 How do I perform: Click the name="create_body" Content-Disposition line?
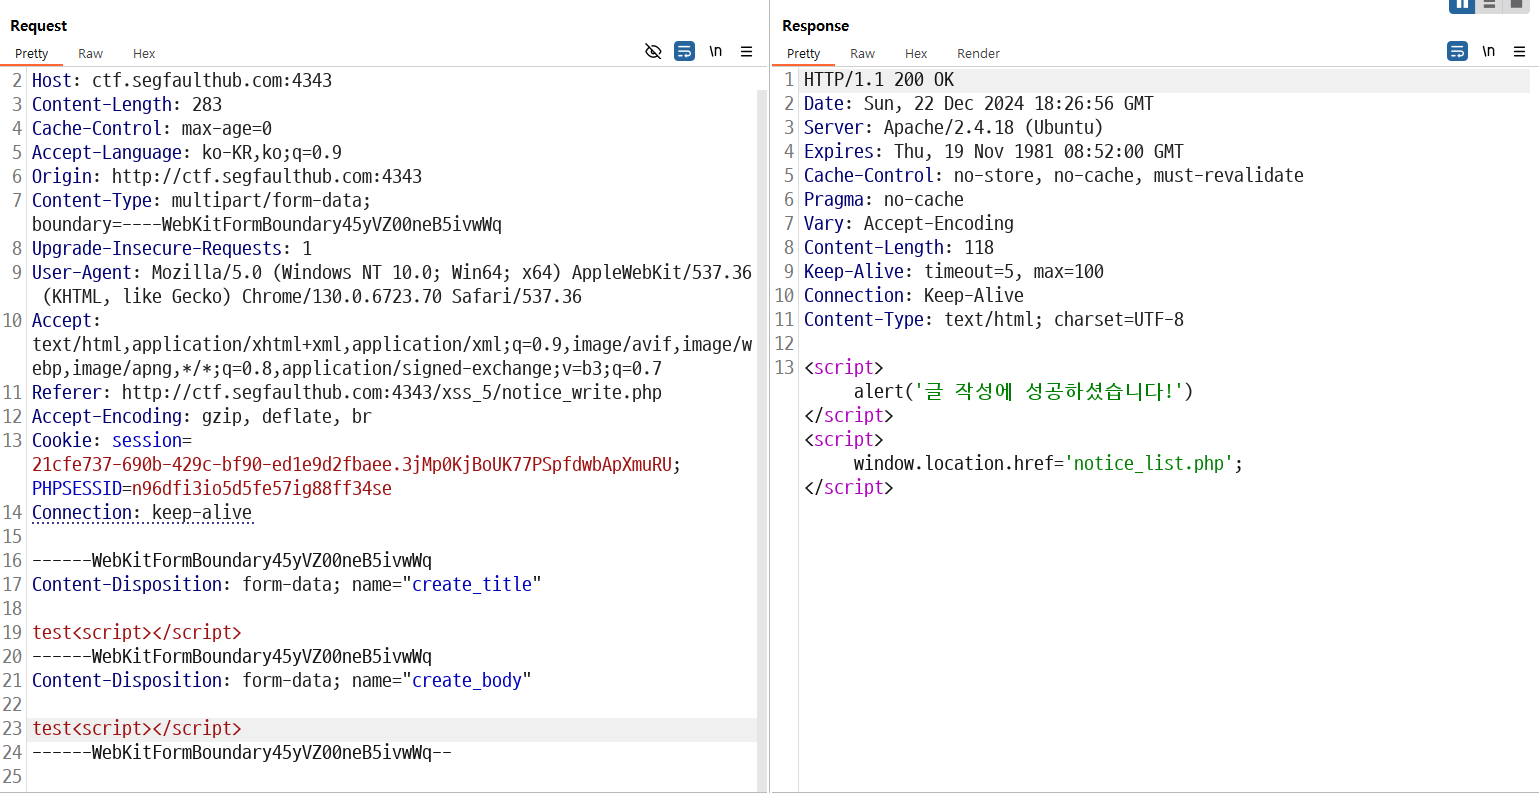(282, 680)
